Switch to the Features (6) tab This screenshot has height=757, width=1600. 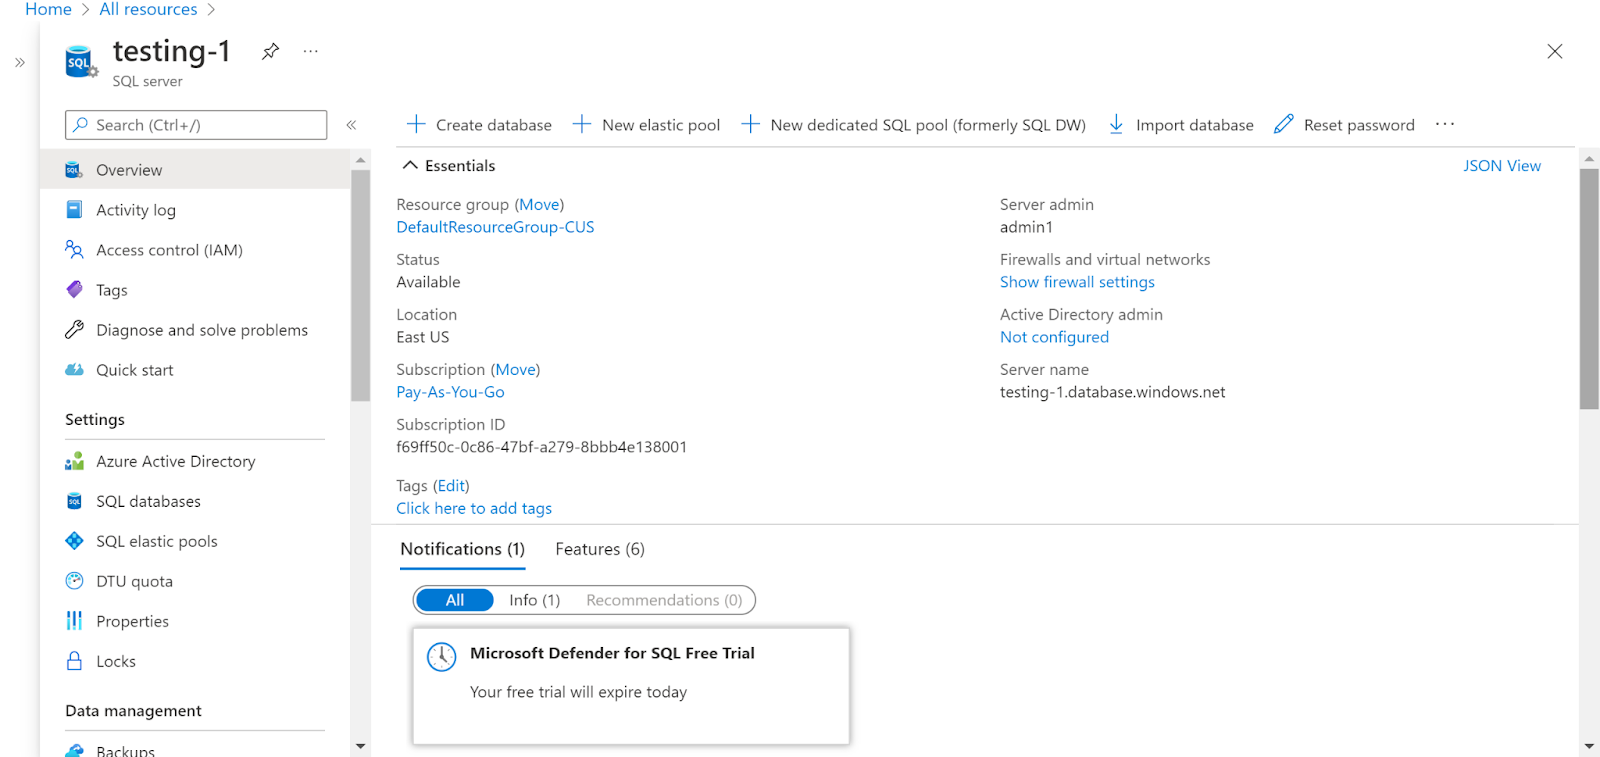click(x=600, y=549)
